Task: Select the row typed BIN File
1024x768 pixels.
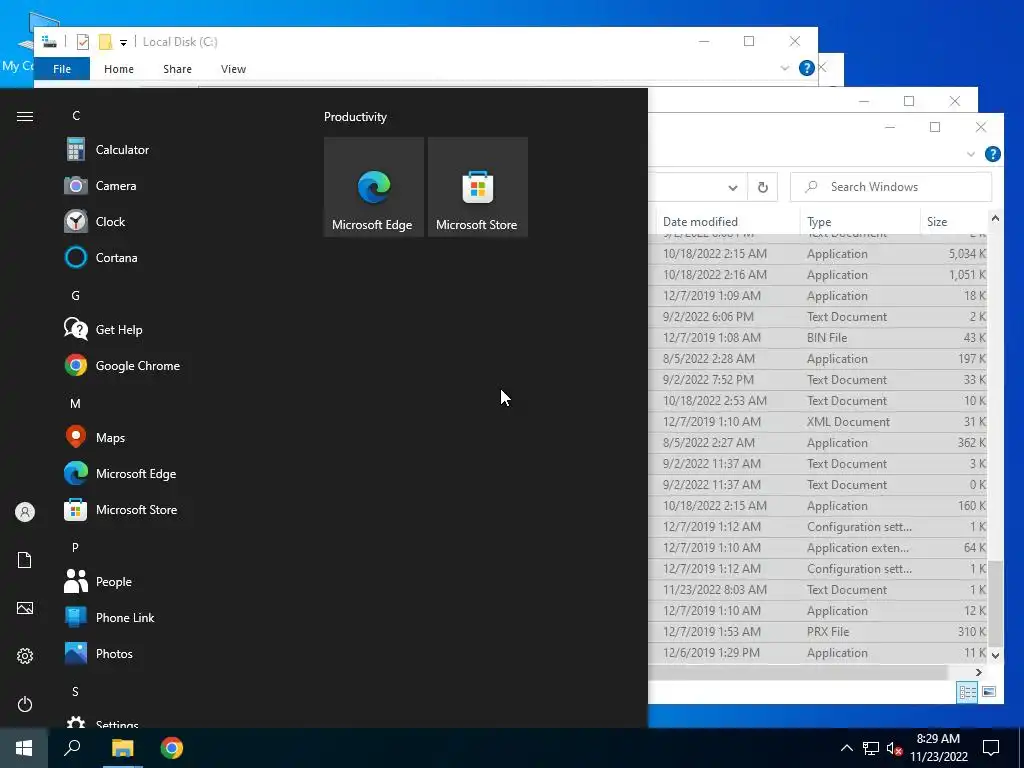Action: 818,338
